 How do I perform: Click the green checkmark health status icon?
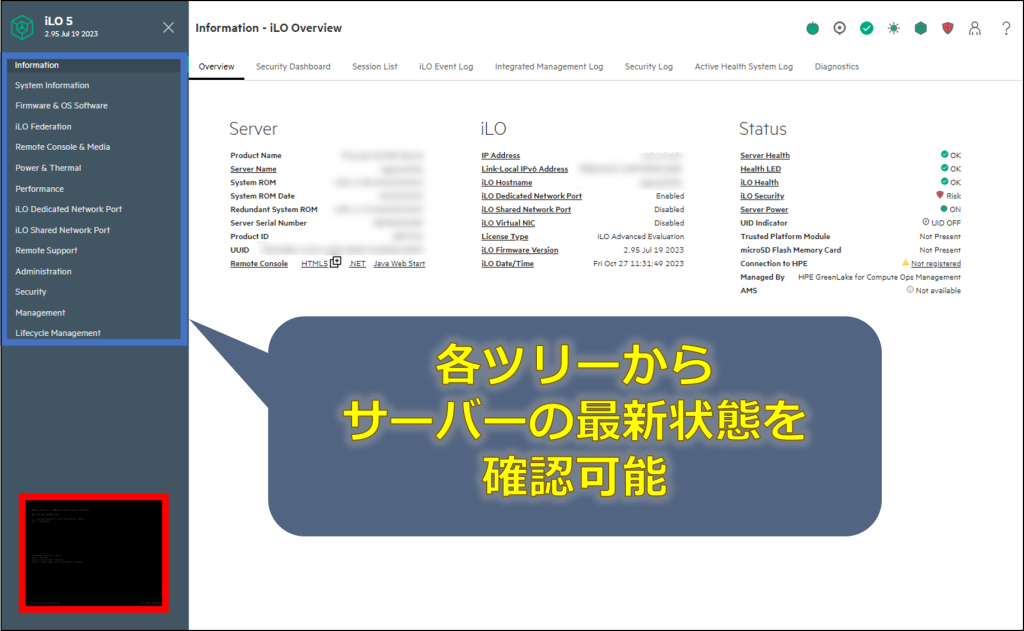pyautogui.click(x=867, y=28)
